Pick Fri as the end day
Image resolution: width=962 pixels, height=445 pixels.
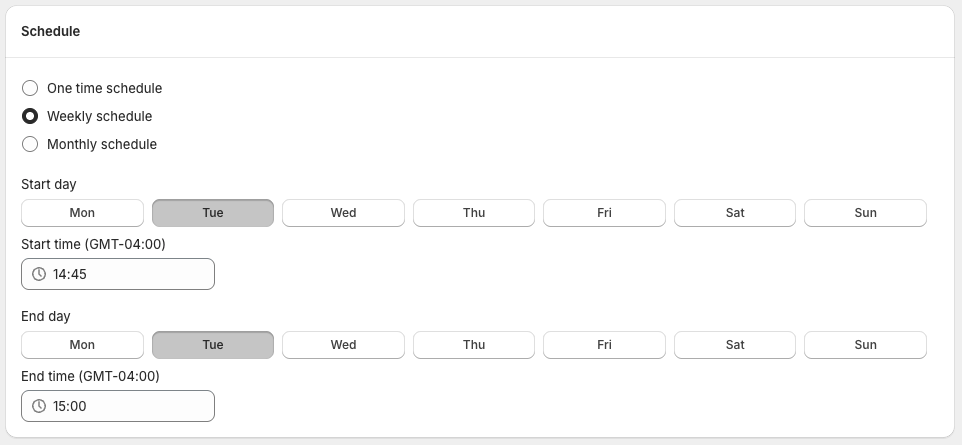(604, 345)
